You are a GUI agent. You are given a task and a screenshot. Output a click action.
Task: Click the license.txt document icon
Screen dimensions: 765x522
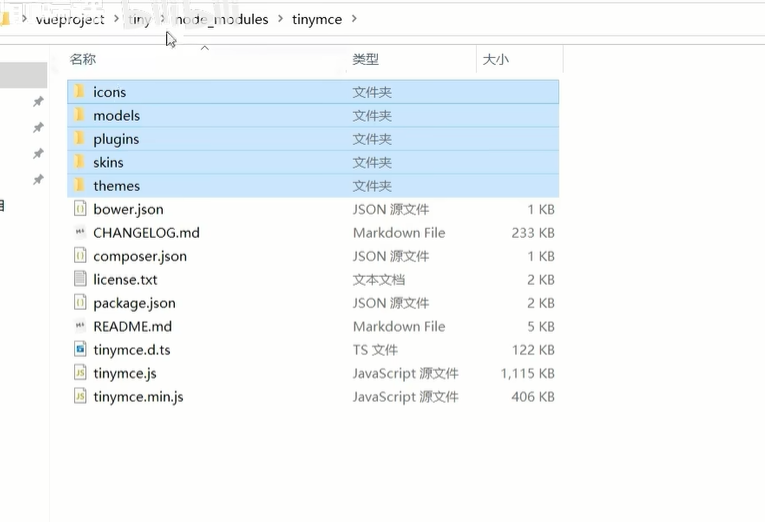tap(80, 279)
